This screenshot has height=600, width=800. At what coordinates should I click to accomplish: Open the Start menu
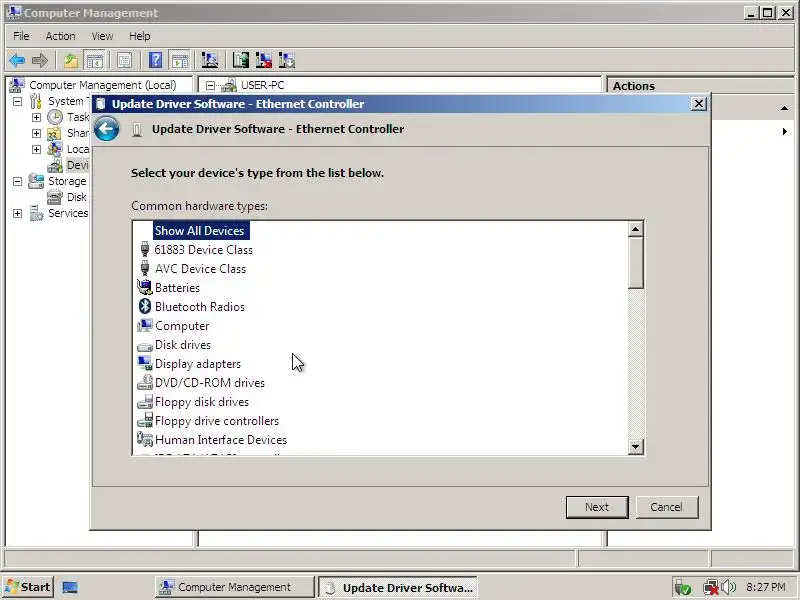(x=28, y=587)
